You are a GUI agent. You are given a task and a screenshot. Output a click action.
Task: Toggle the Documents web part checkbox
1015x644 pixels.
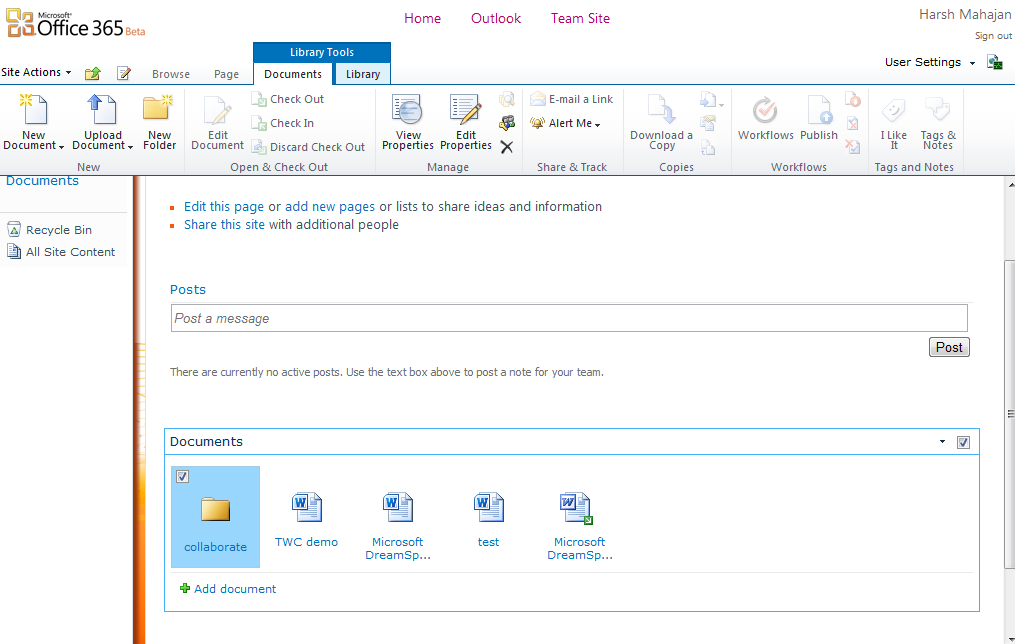tap(963, 442)
